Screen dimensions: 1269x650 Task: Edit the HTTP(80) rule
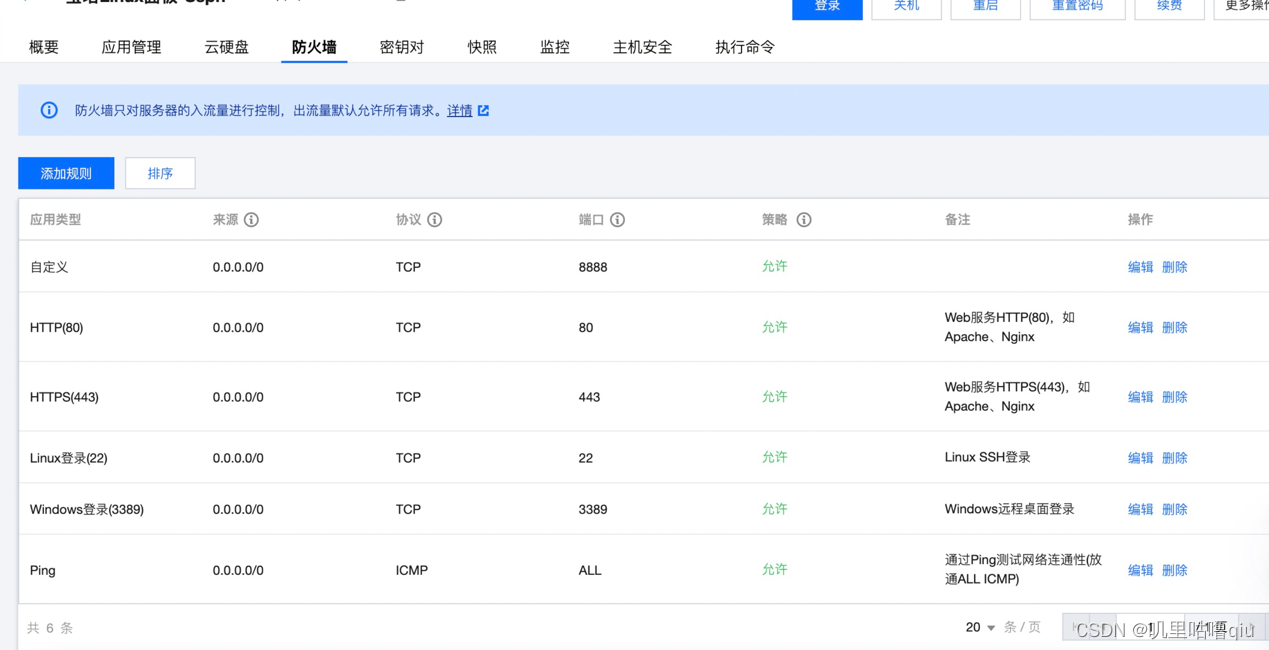pos(1141,327)
